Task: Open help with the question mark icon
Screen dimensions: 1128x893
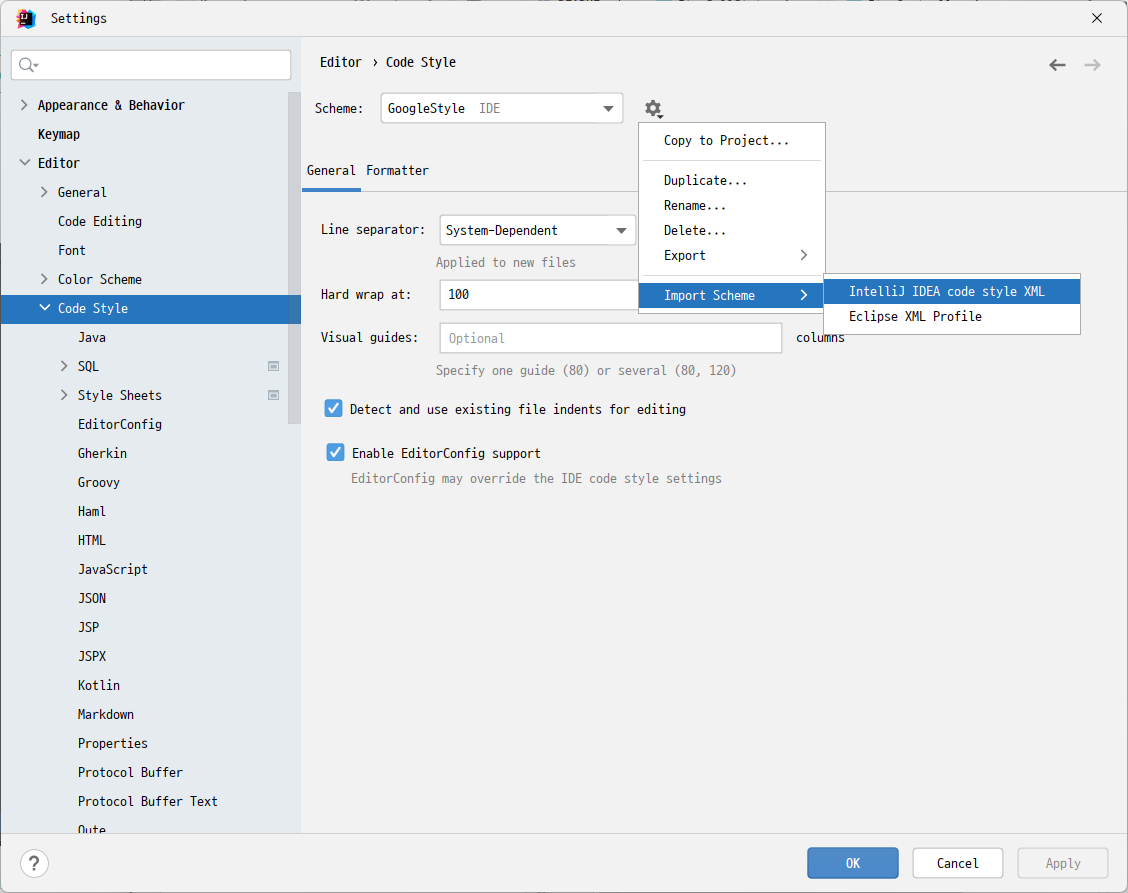Action: click(x=35, y=863)
